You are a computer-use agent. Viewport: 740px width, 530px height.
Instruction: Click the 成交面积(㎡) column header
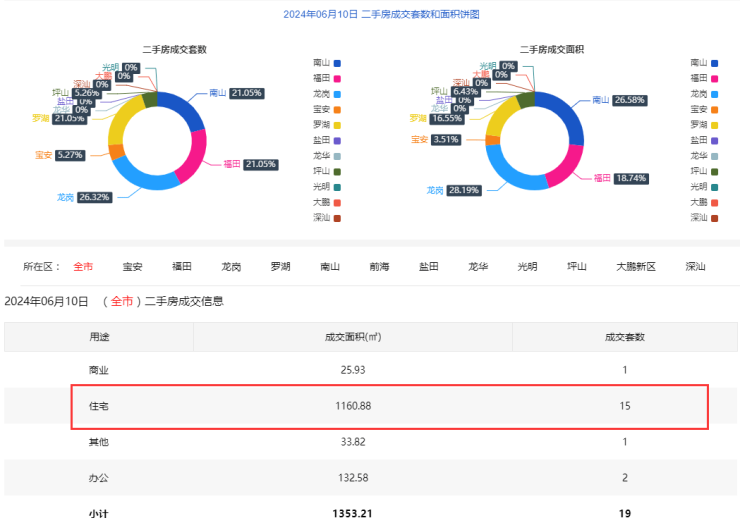352,337
